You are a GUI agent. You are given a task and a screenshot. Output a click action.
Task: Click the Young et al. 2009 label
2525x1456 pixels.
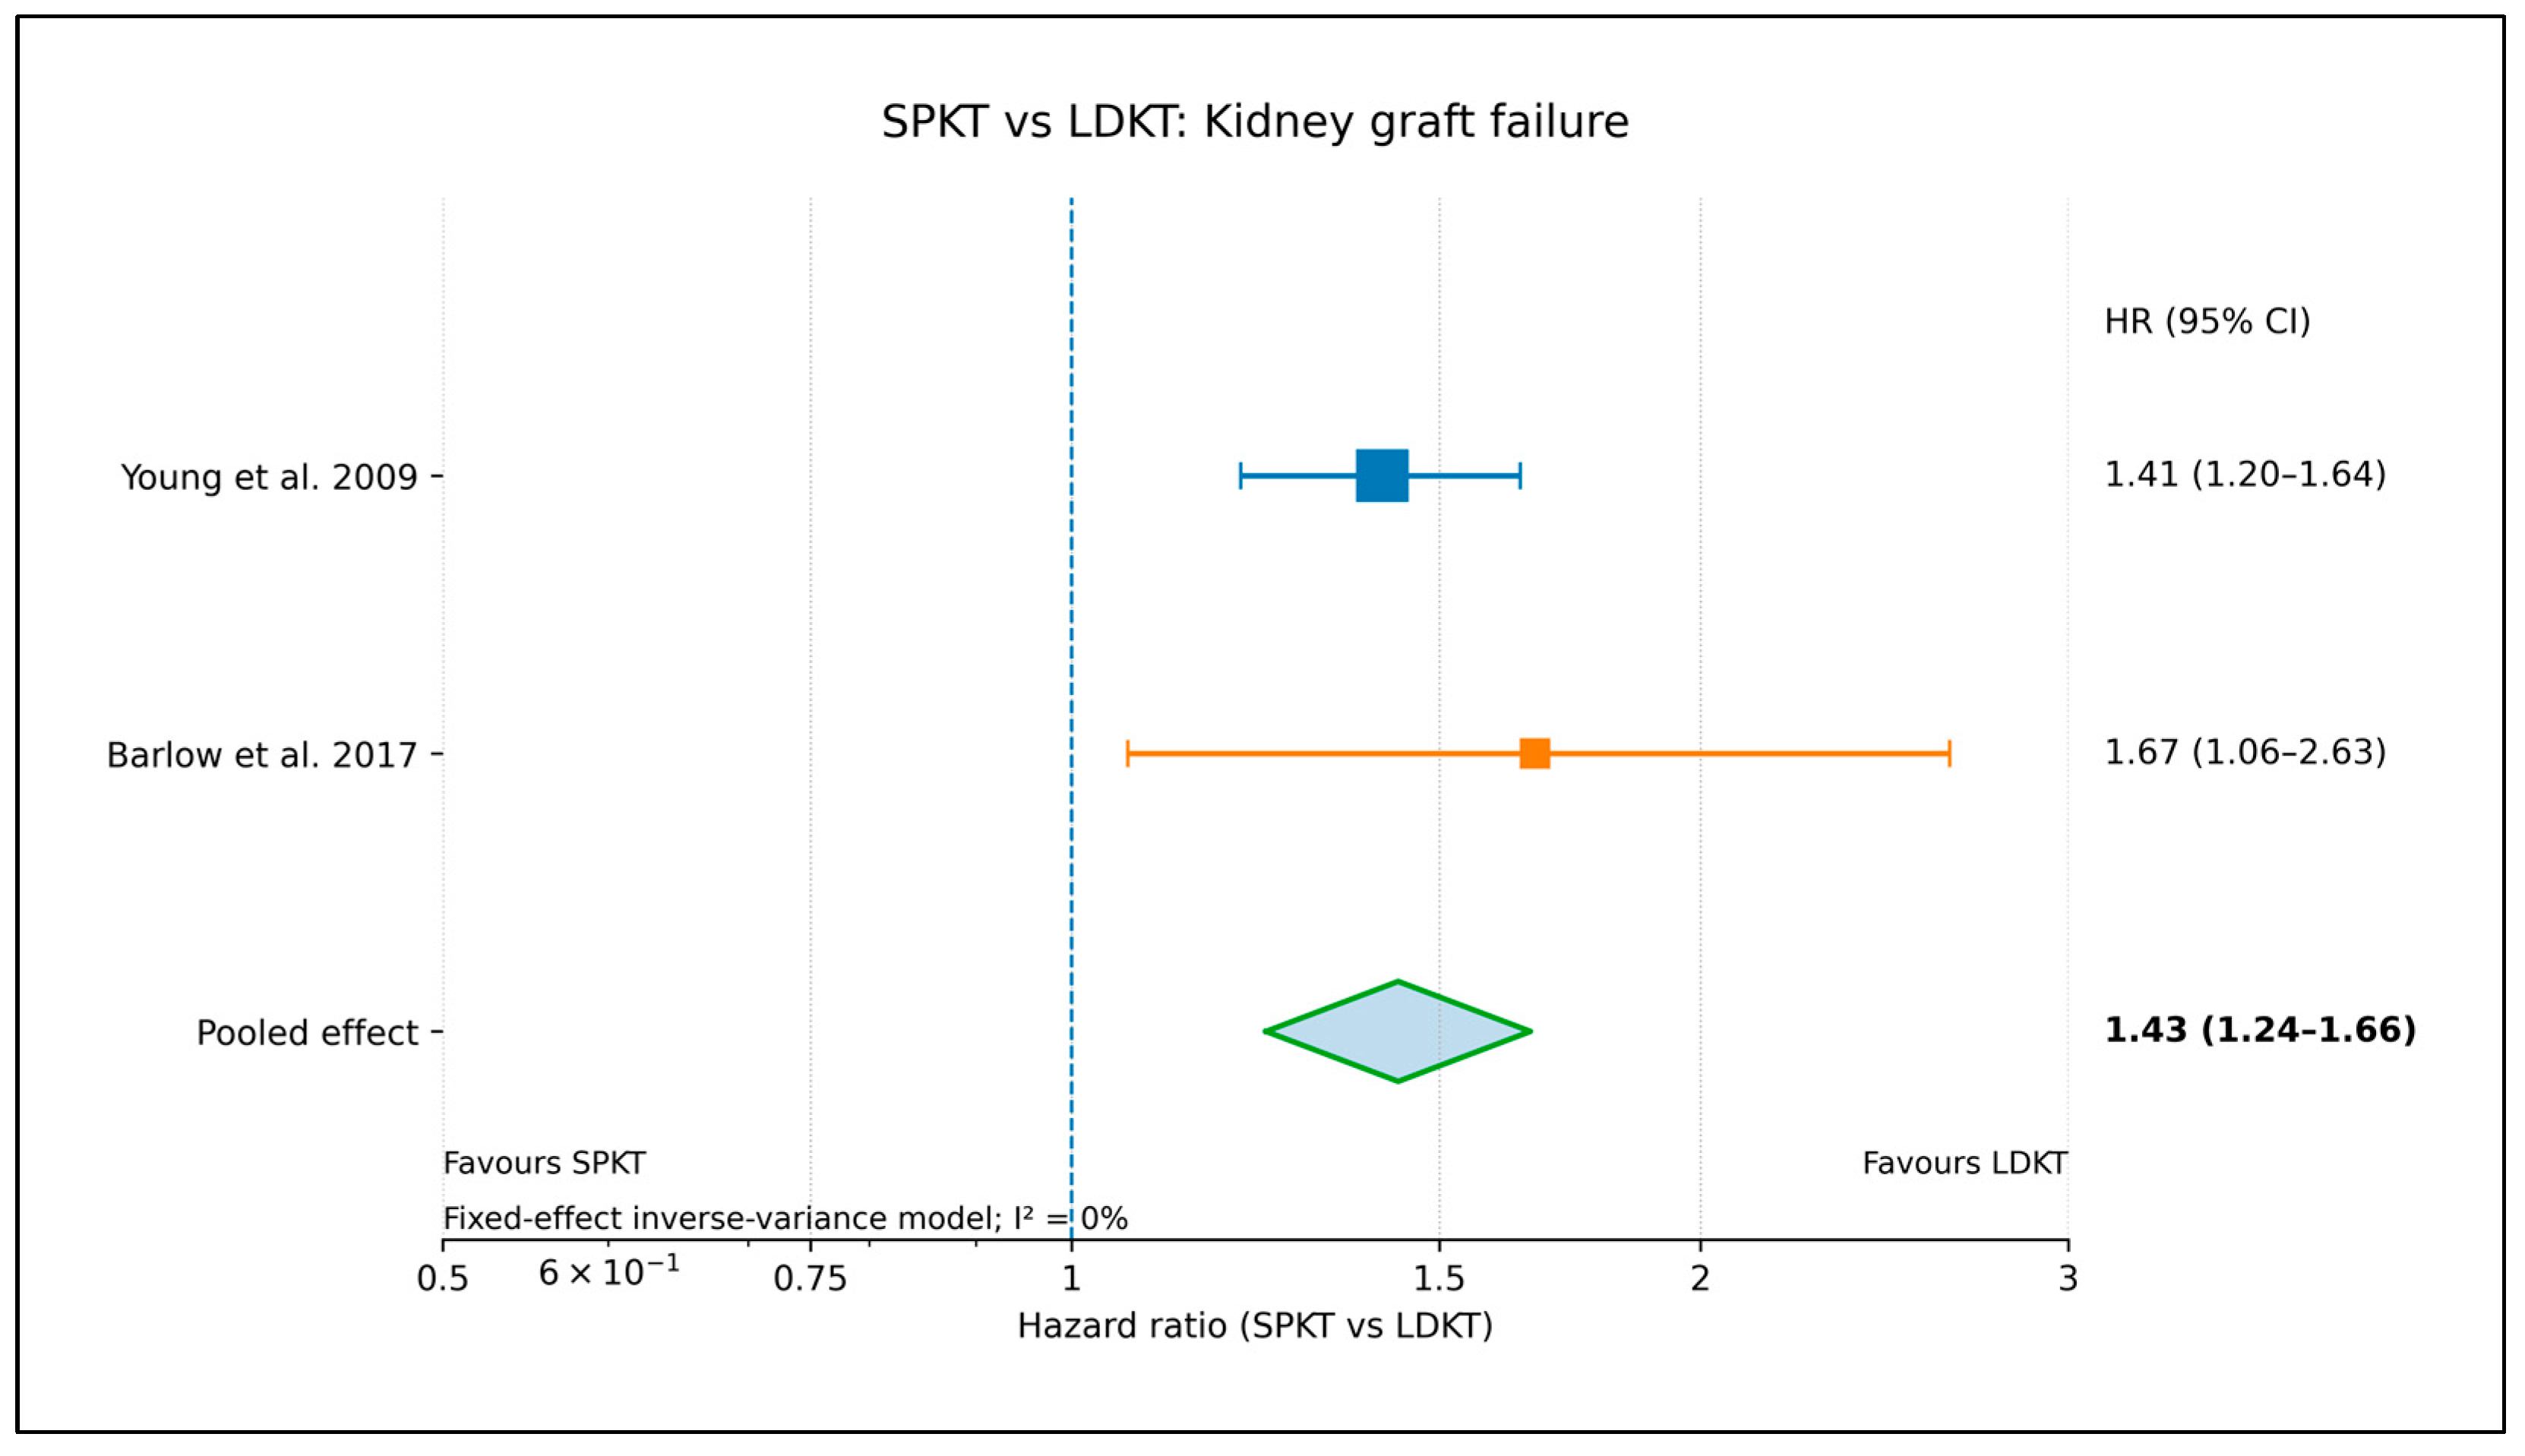(x=269, y=477)
